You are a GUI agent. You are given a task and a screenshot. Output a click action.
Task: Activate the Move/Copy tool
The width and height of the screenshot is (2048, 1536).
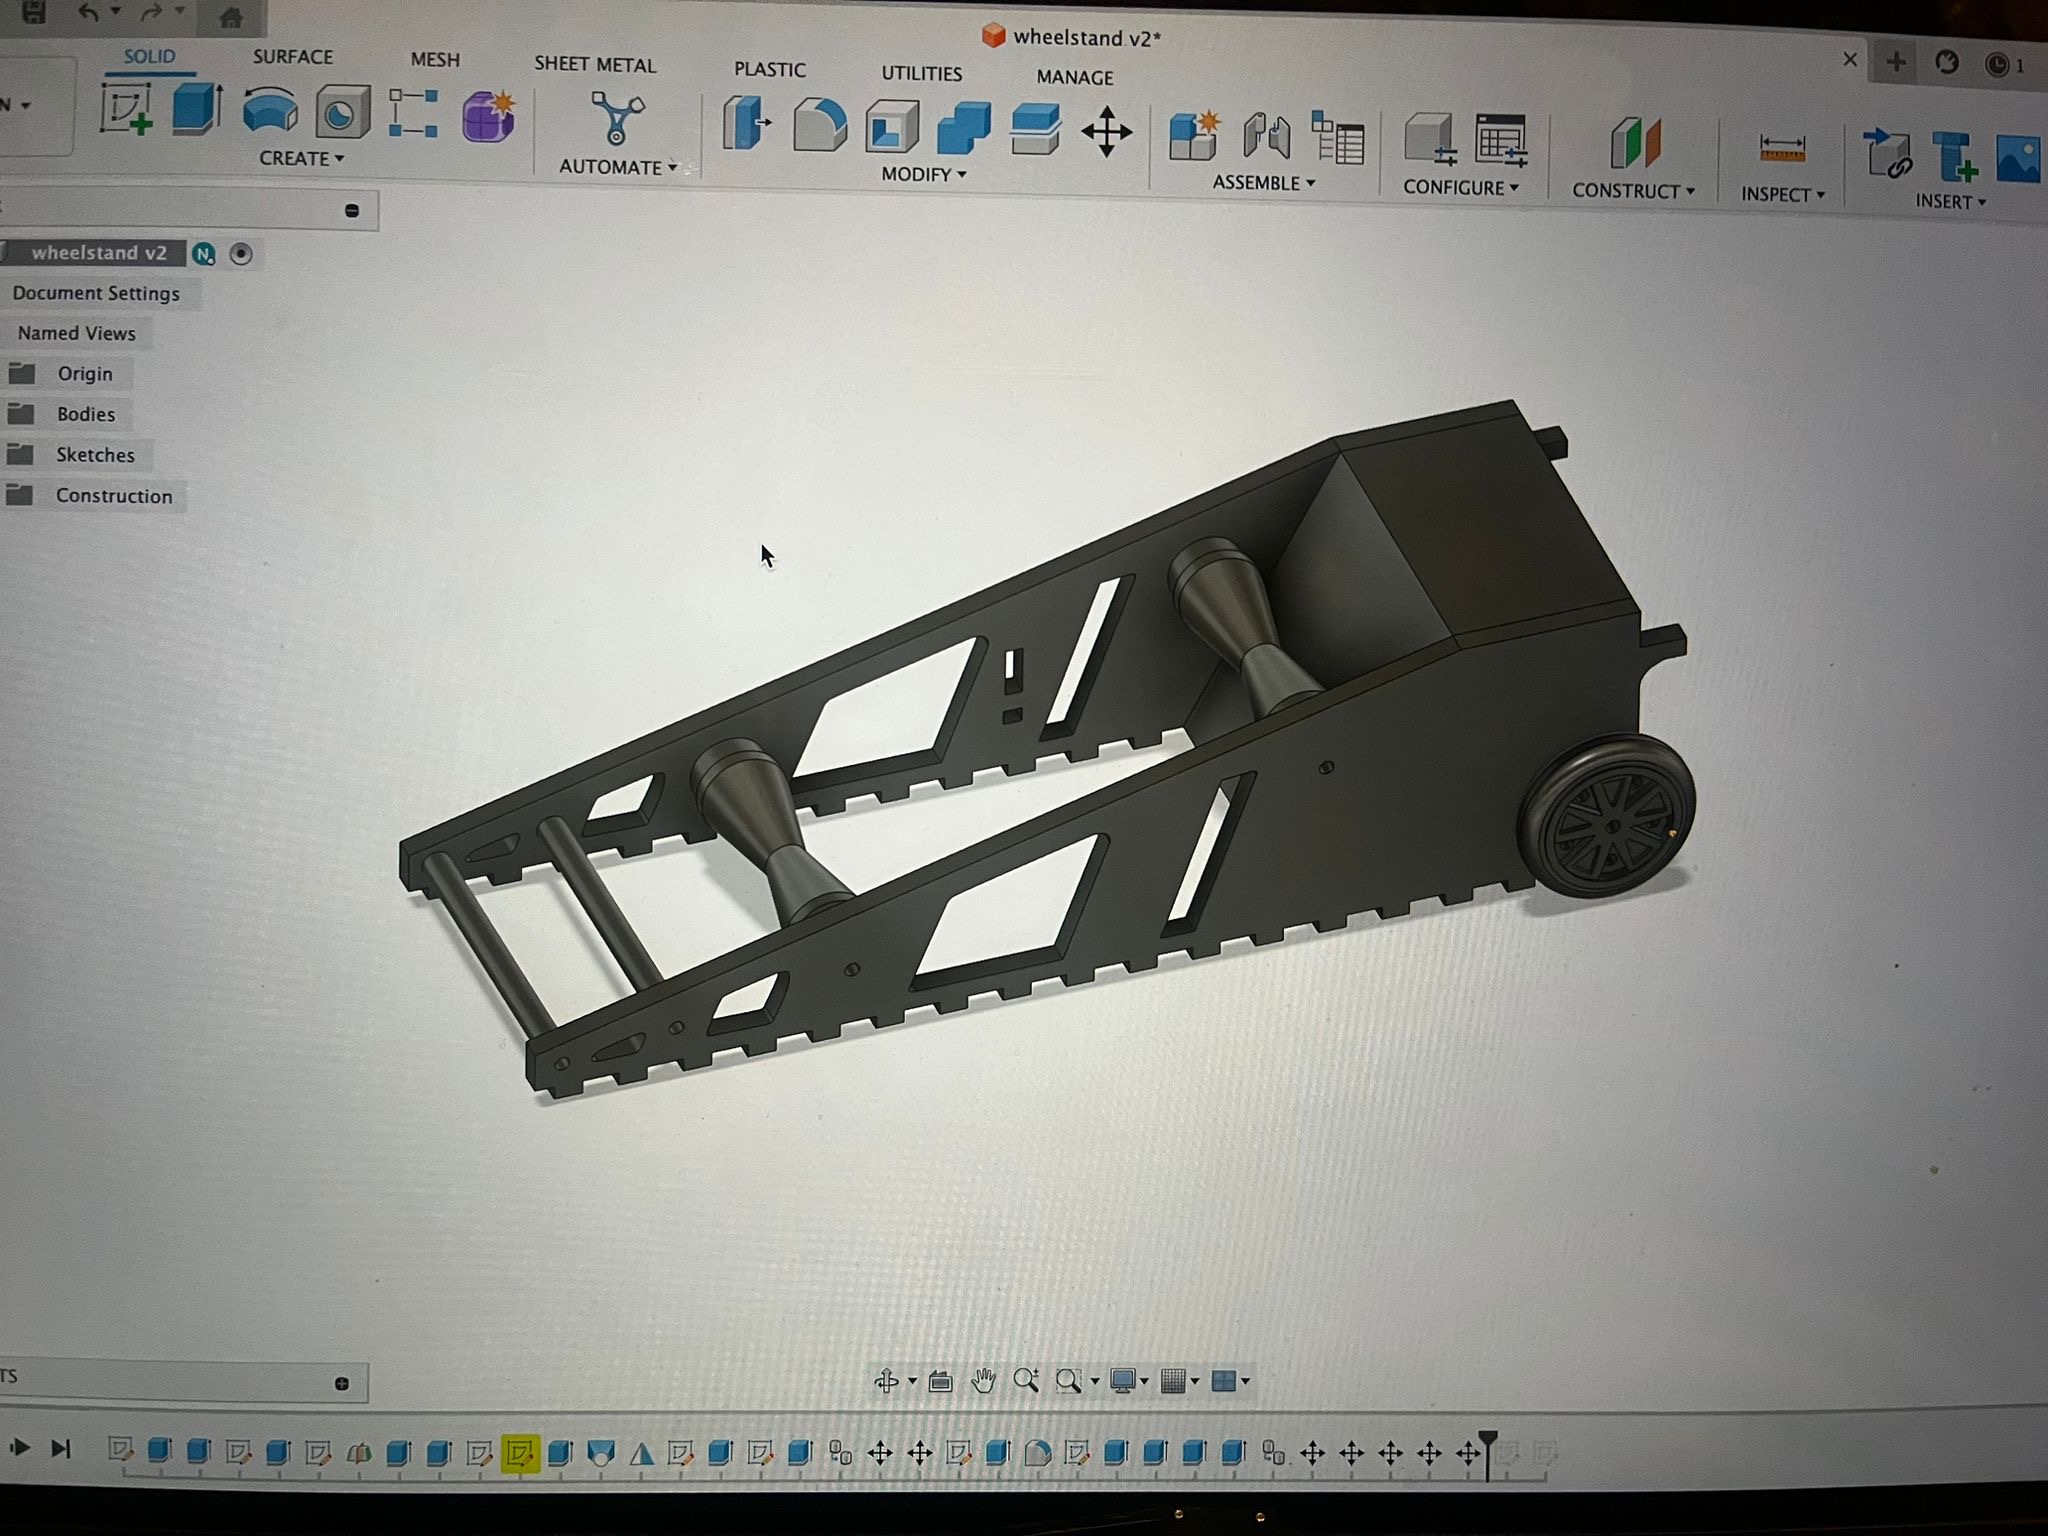point(1106,132)
